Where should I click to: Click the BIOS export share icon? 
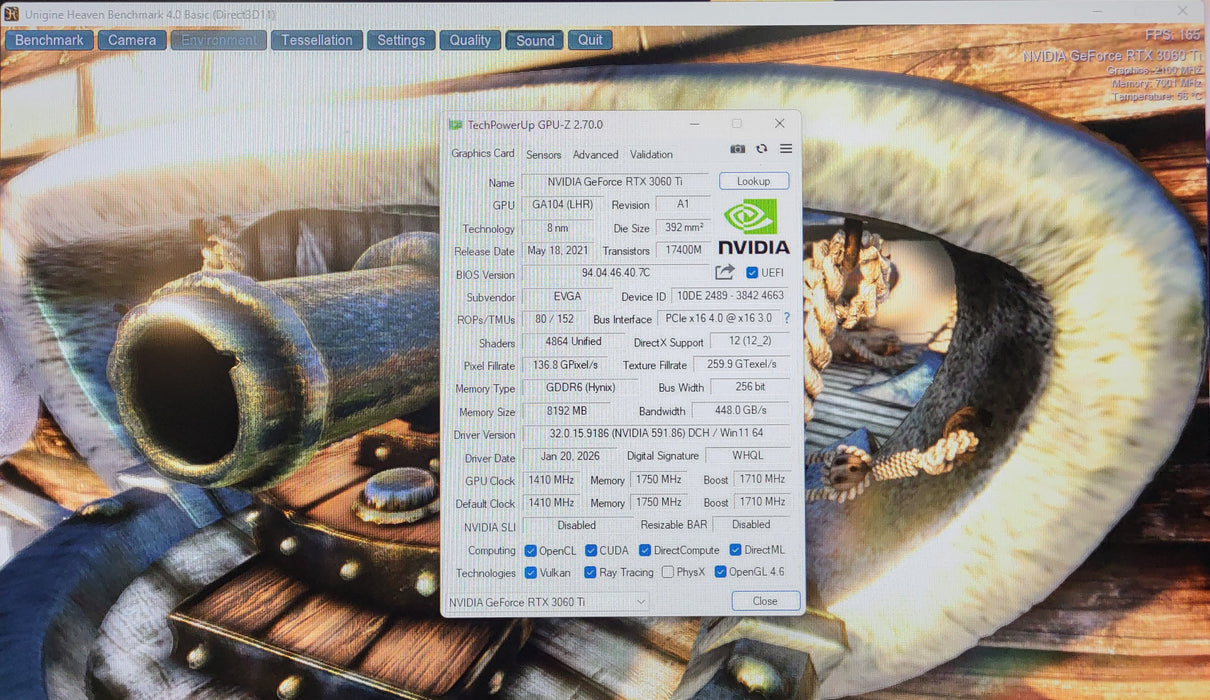pyautogui.click(x=725, y=272)
